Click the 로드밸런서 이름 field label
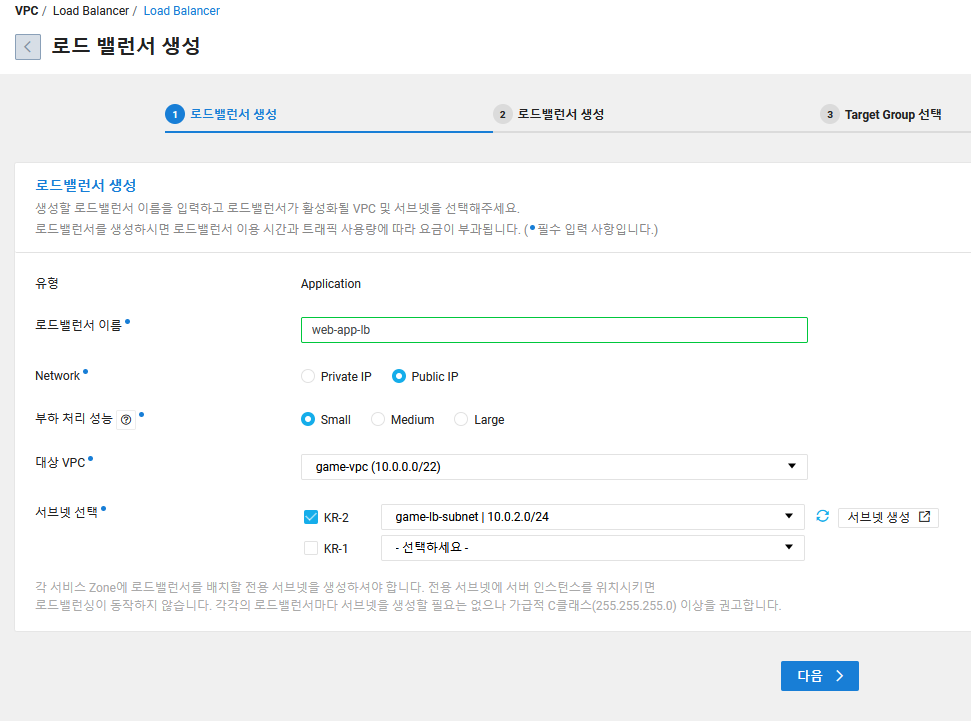 78,325
